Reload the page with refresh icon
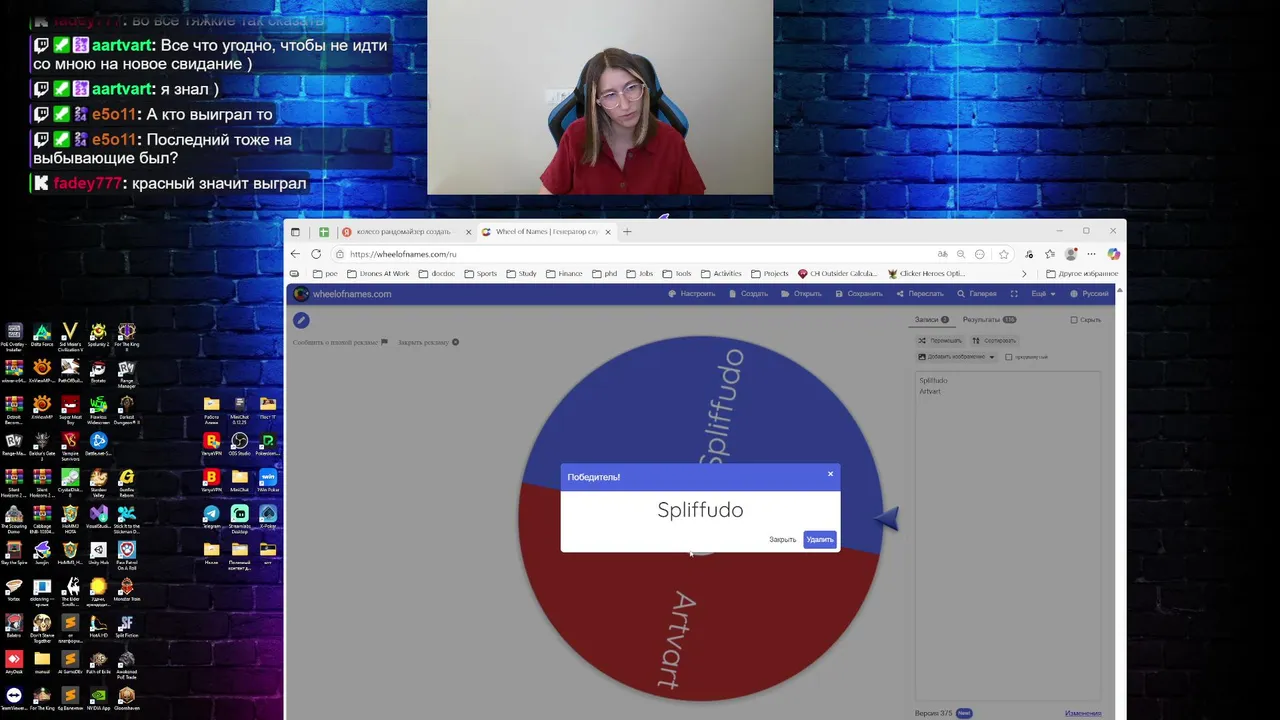The height and width of the screenshot is (720, 1280). [316, 254]
